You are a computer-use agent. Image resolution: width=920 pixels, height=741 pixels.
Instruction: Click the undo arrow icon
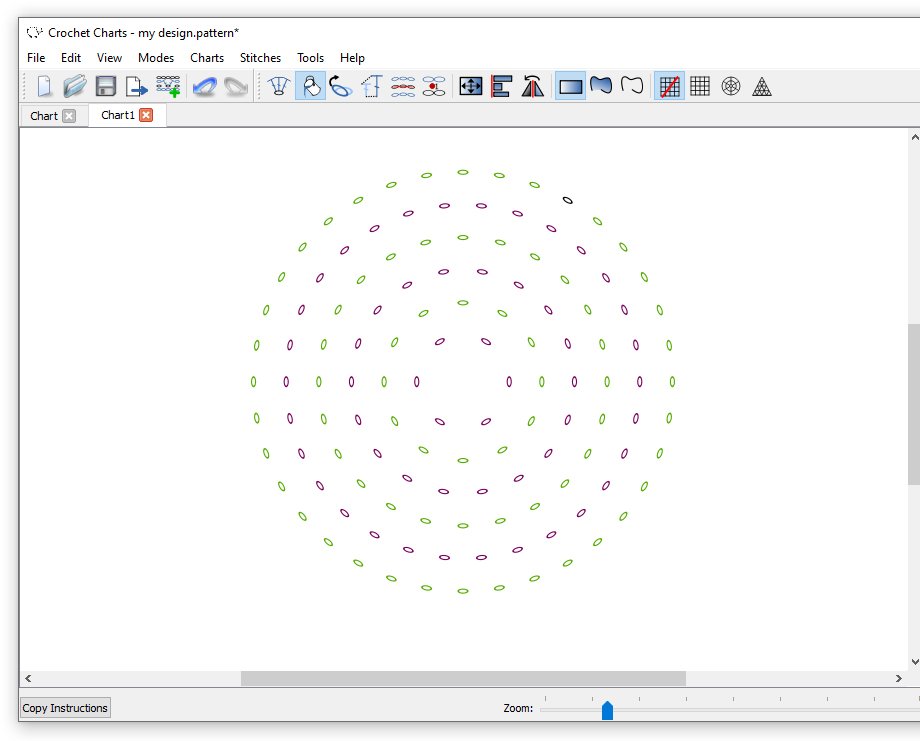[205, 86]
